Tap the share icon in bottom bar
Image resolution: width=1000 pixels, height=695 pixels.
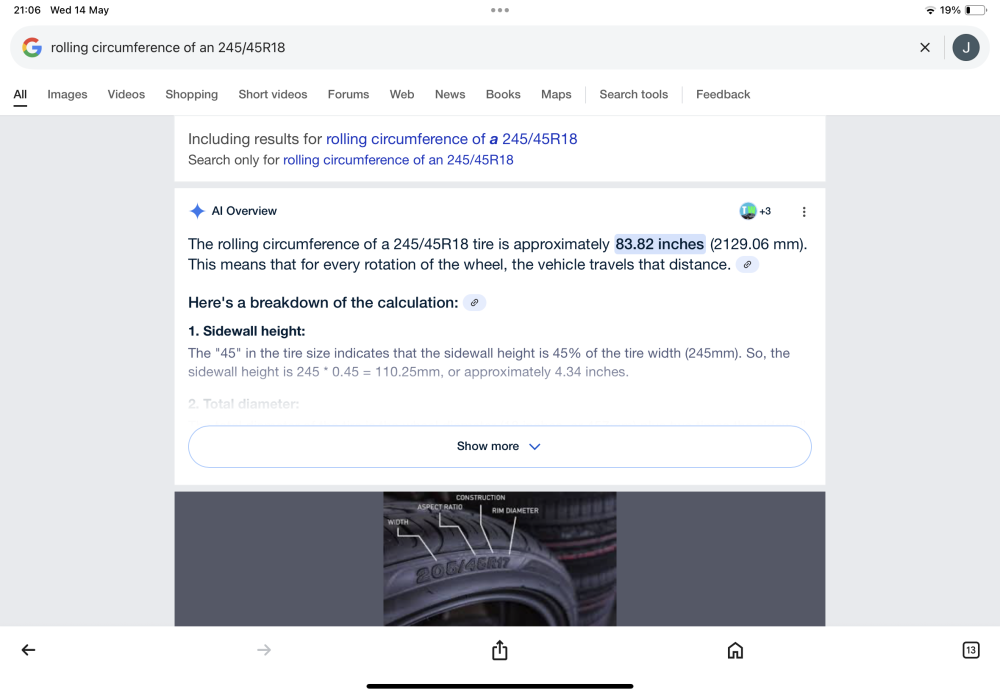pos(499,650)
